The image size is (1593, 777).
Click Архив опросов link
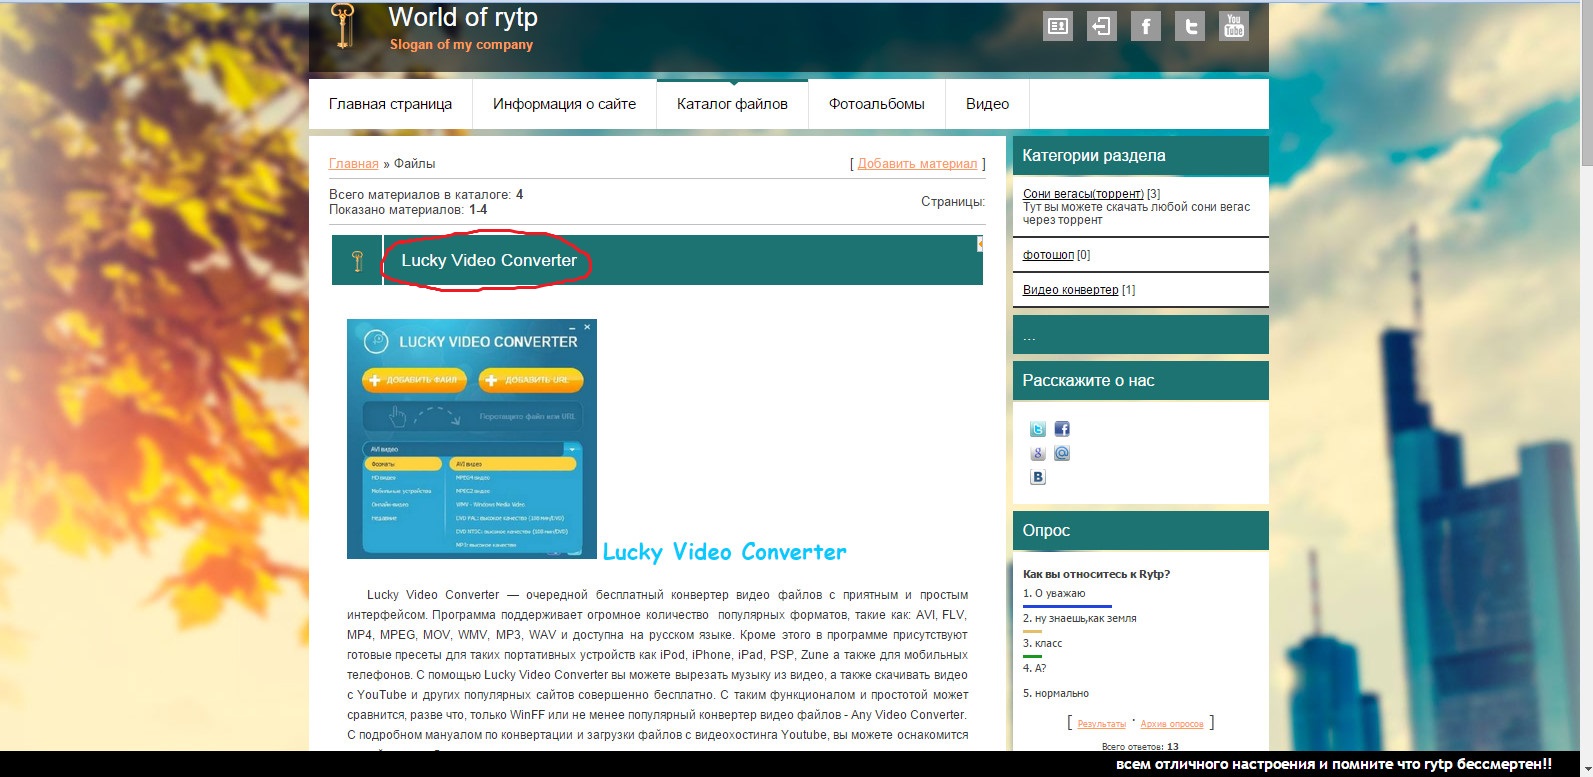[x=1172, y=724]
